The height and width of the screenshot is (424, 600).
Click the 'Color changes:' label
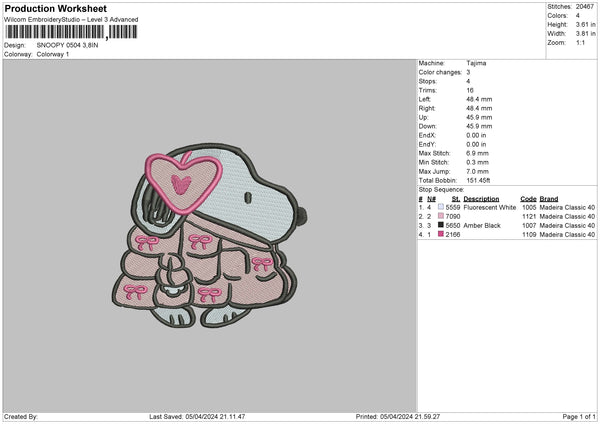440,72
